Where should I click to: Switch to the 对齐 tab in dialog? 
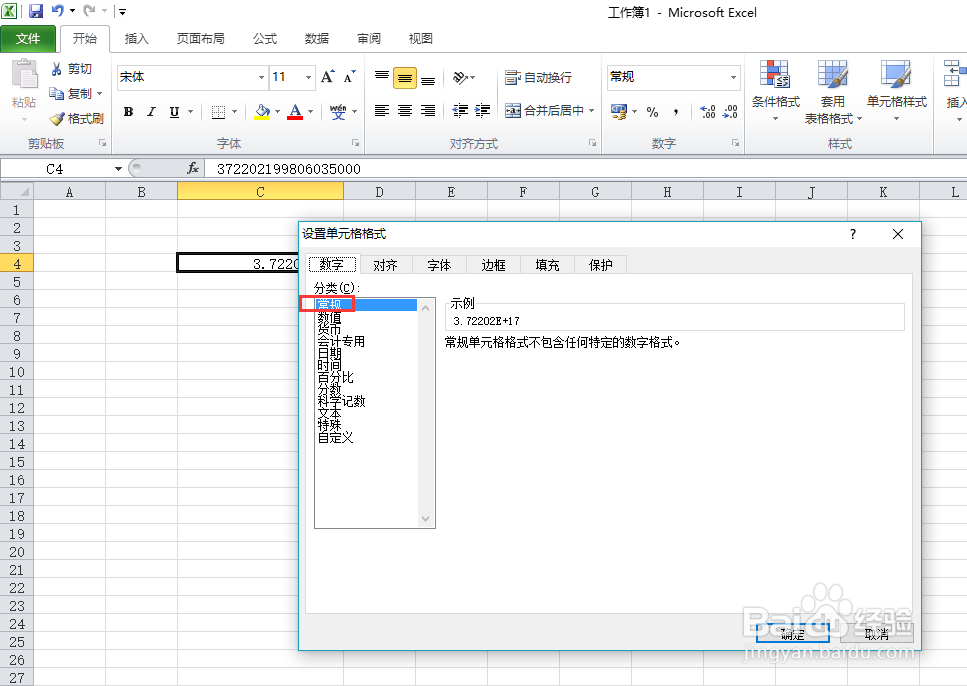pyautogui.click(x=386, y=264)
